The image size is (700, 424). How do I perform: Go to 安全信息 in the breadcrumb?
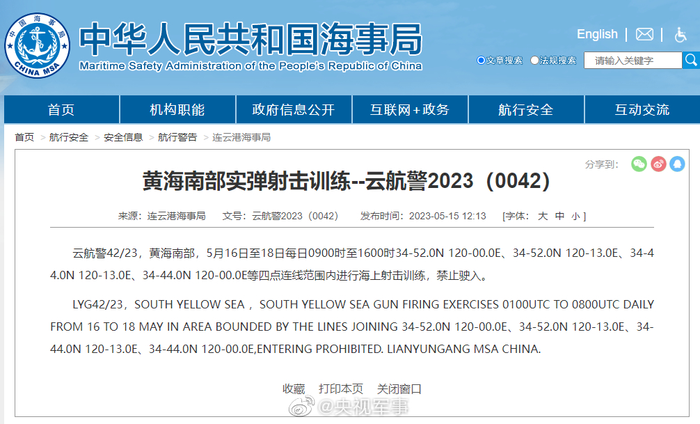123,137
